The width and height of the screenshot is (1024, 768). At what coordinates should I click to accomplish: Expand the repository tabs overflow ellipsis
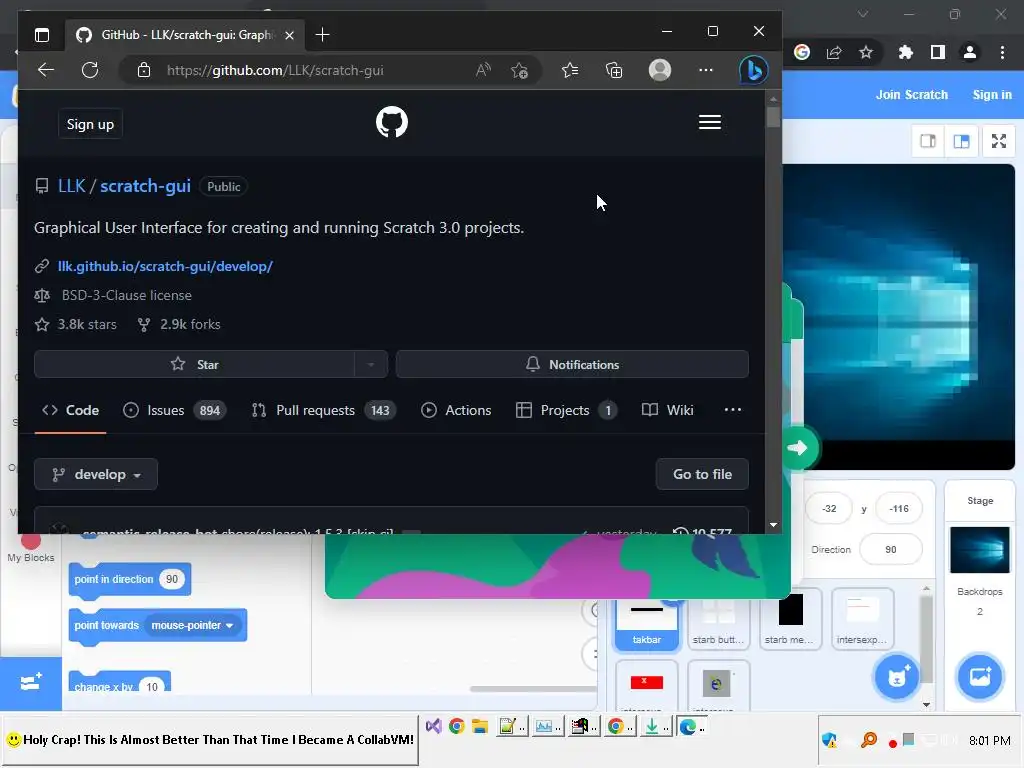[733, 409]
